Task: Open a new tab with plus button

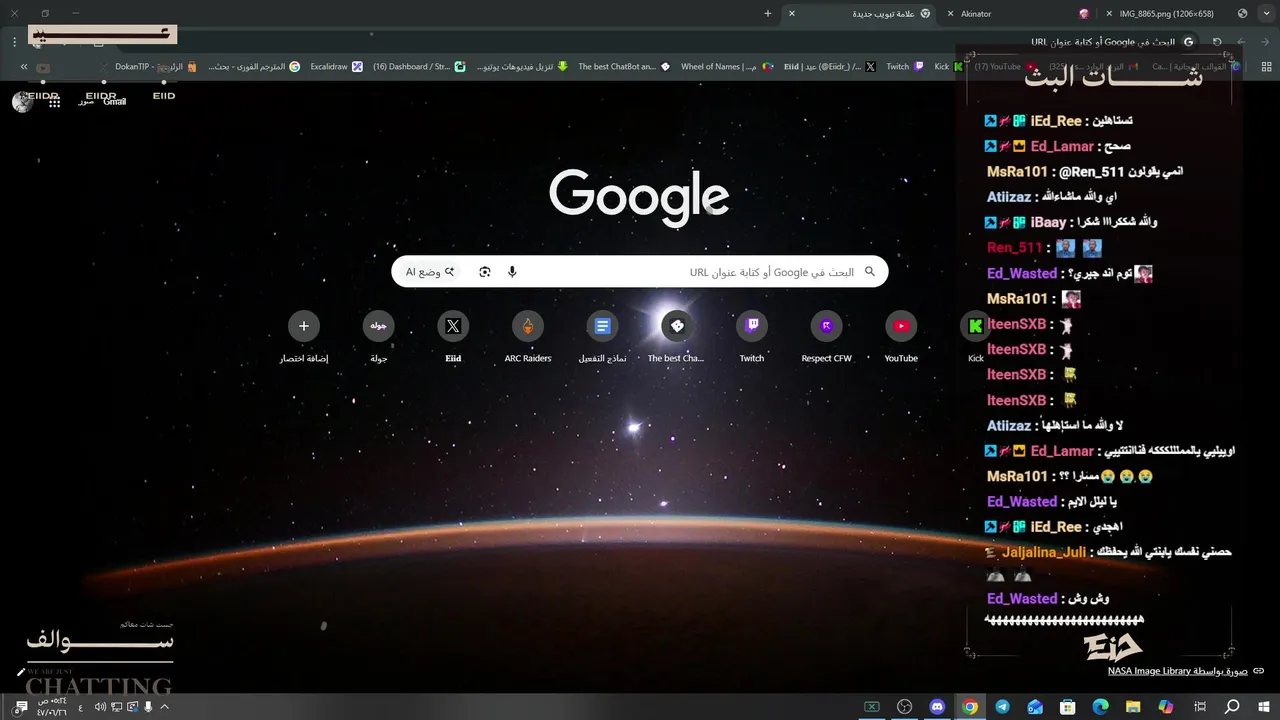Action: tap(768, 13)
